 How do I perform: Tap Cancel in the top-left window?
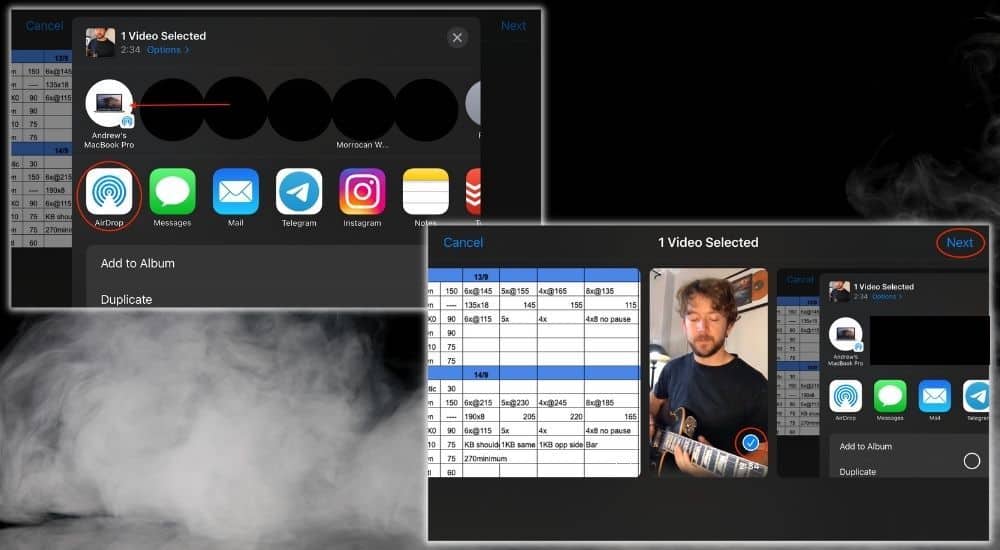[45, 26]
